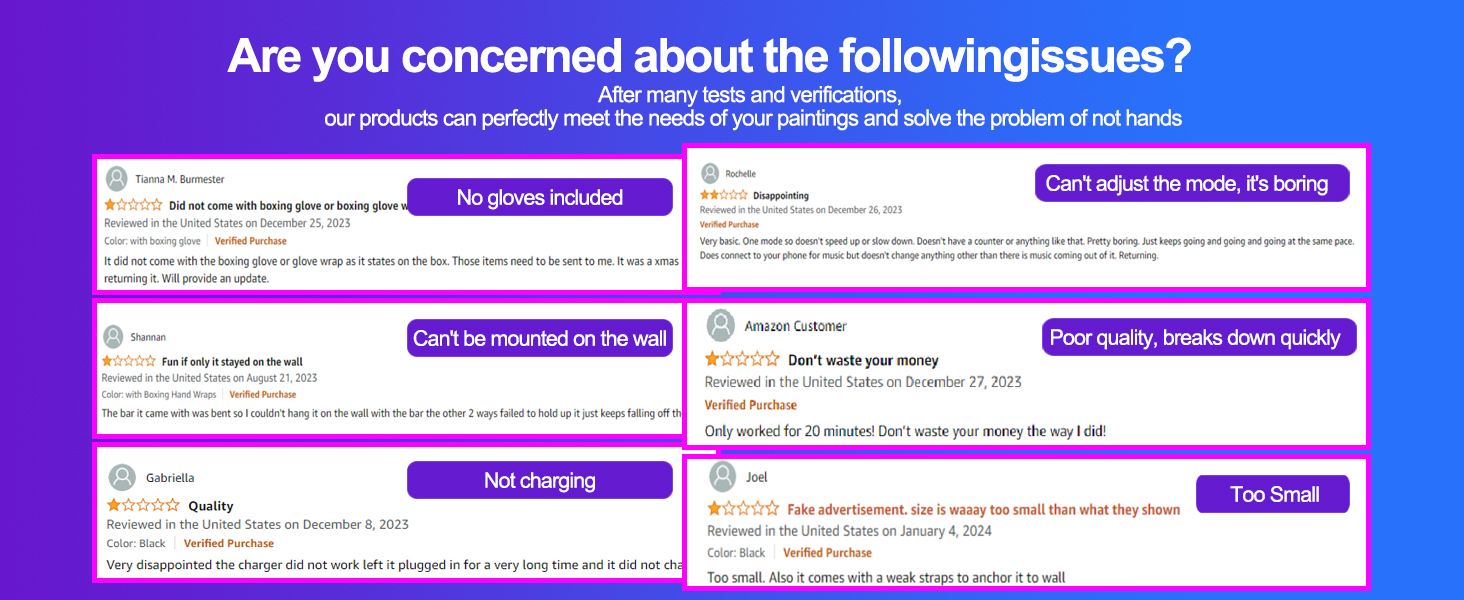Click the star rating on Joel's review
Image resolution: width=1464 pixels, height=600 pixels.
743,509
